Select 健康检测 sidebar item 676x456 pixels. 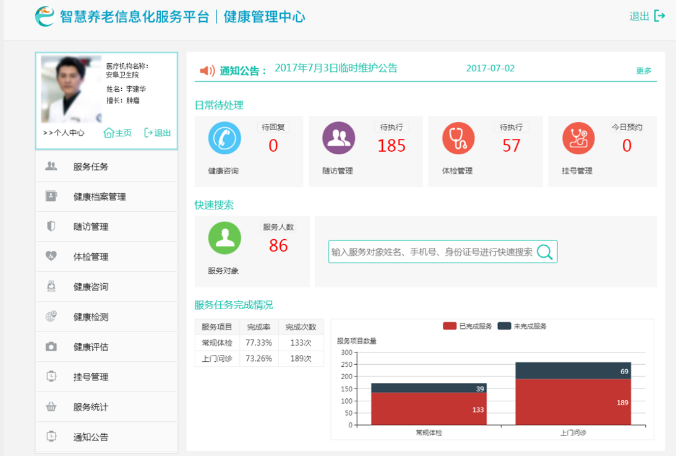106,317
